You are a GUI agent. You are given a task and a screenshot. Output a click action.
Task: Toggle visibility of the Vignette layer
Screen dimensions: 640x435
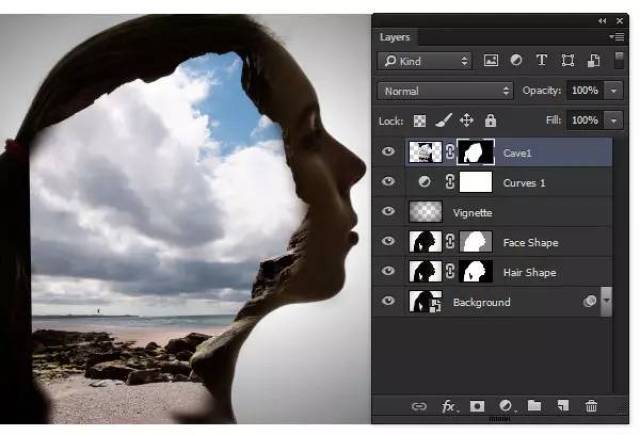pyautogui.click(x=388, y=211)
